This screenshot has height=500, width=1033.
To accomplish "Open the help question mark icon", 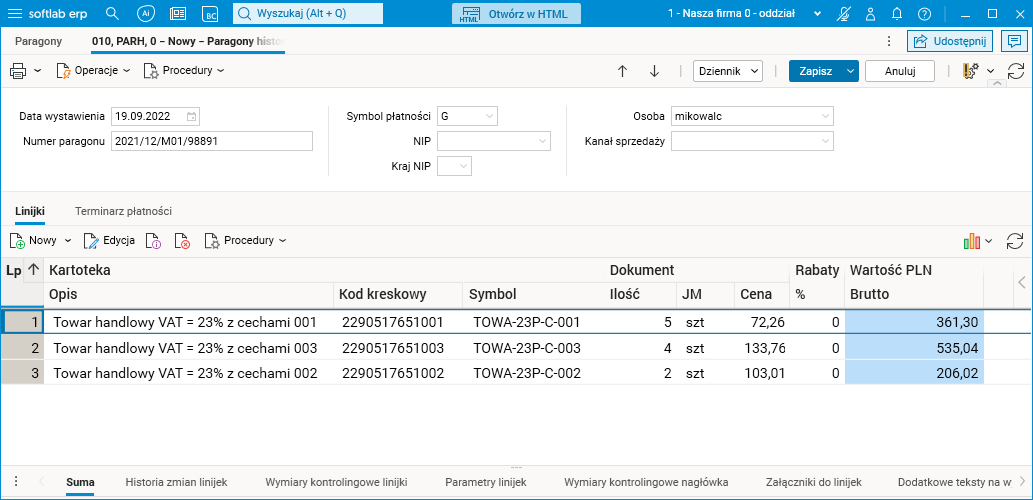I will pyautogui.click(x=924, y=13).
